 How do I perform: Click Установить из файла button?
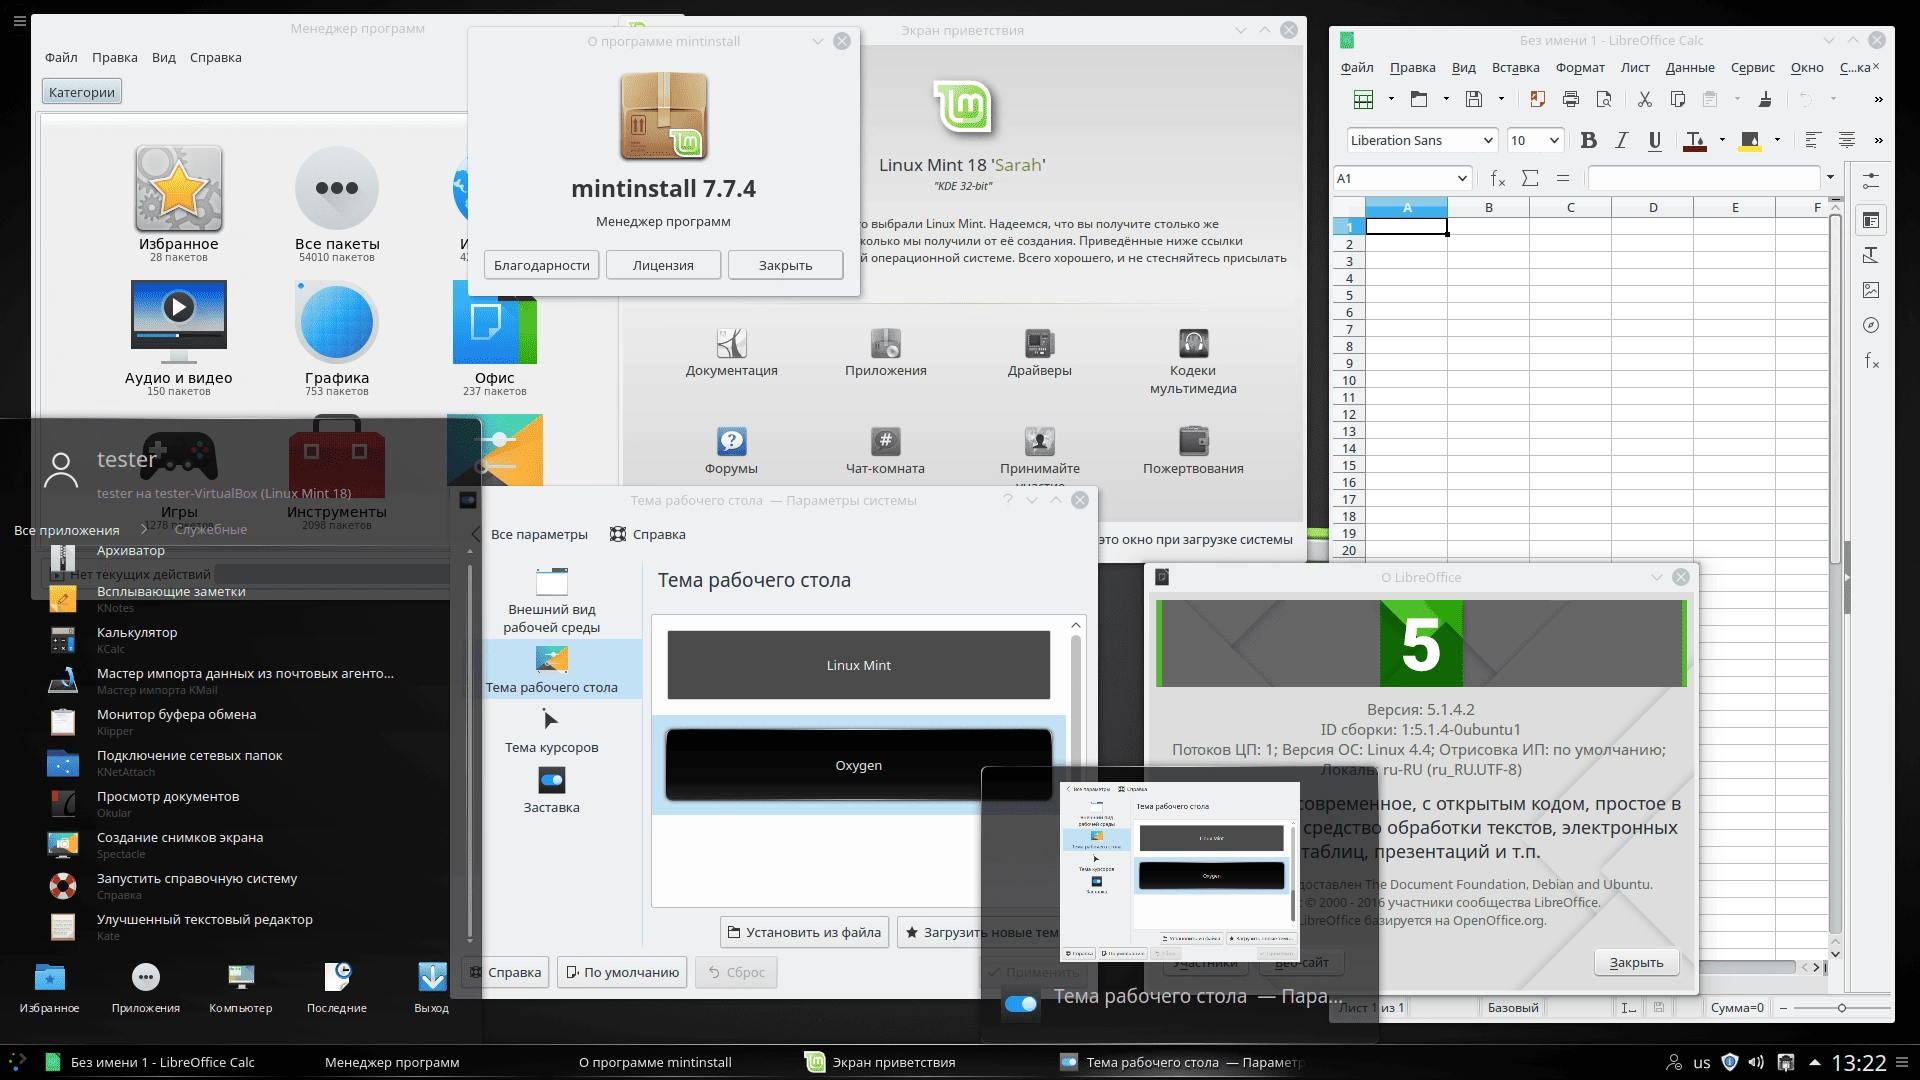click(x=804, y=932)
